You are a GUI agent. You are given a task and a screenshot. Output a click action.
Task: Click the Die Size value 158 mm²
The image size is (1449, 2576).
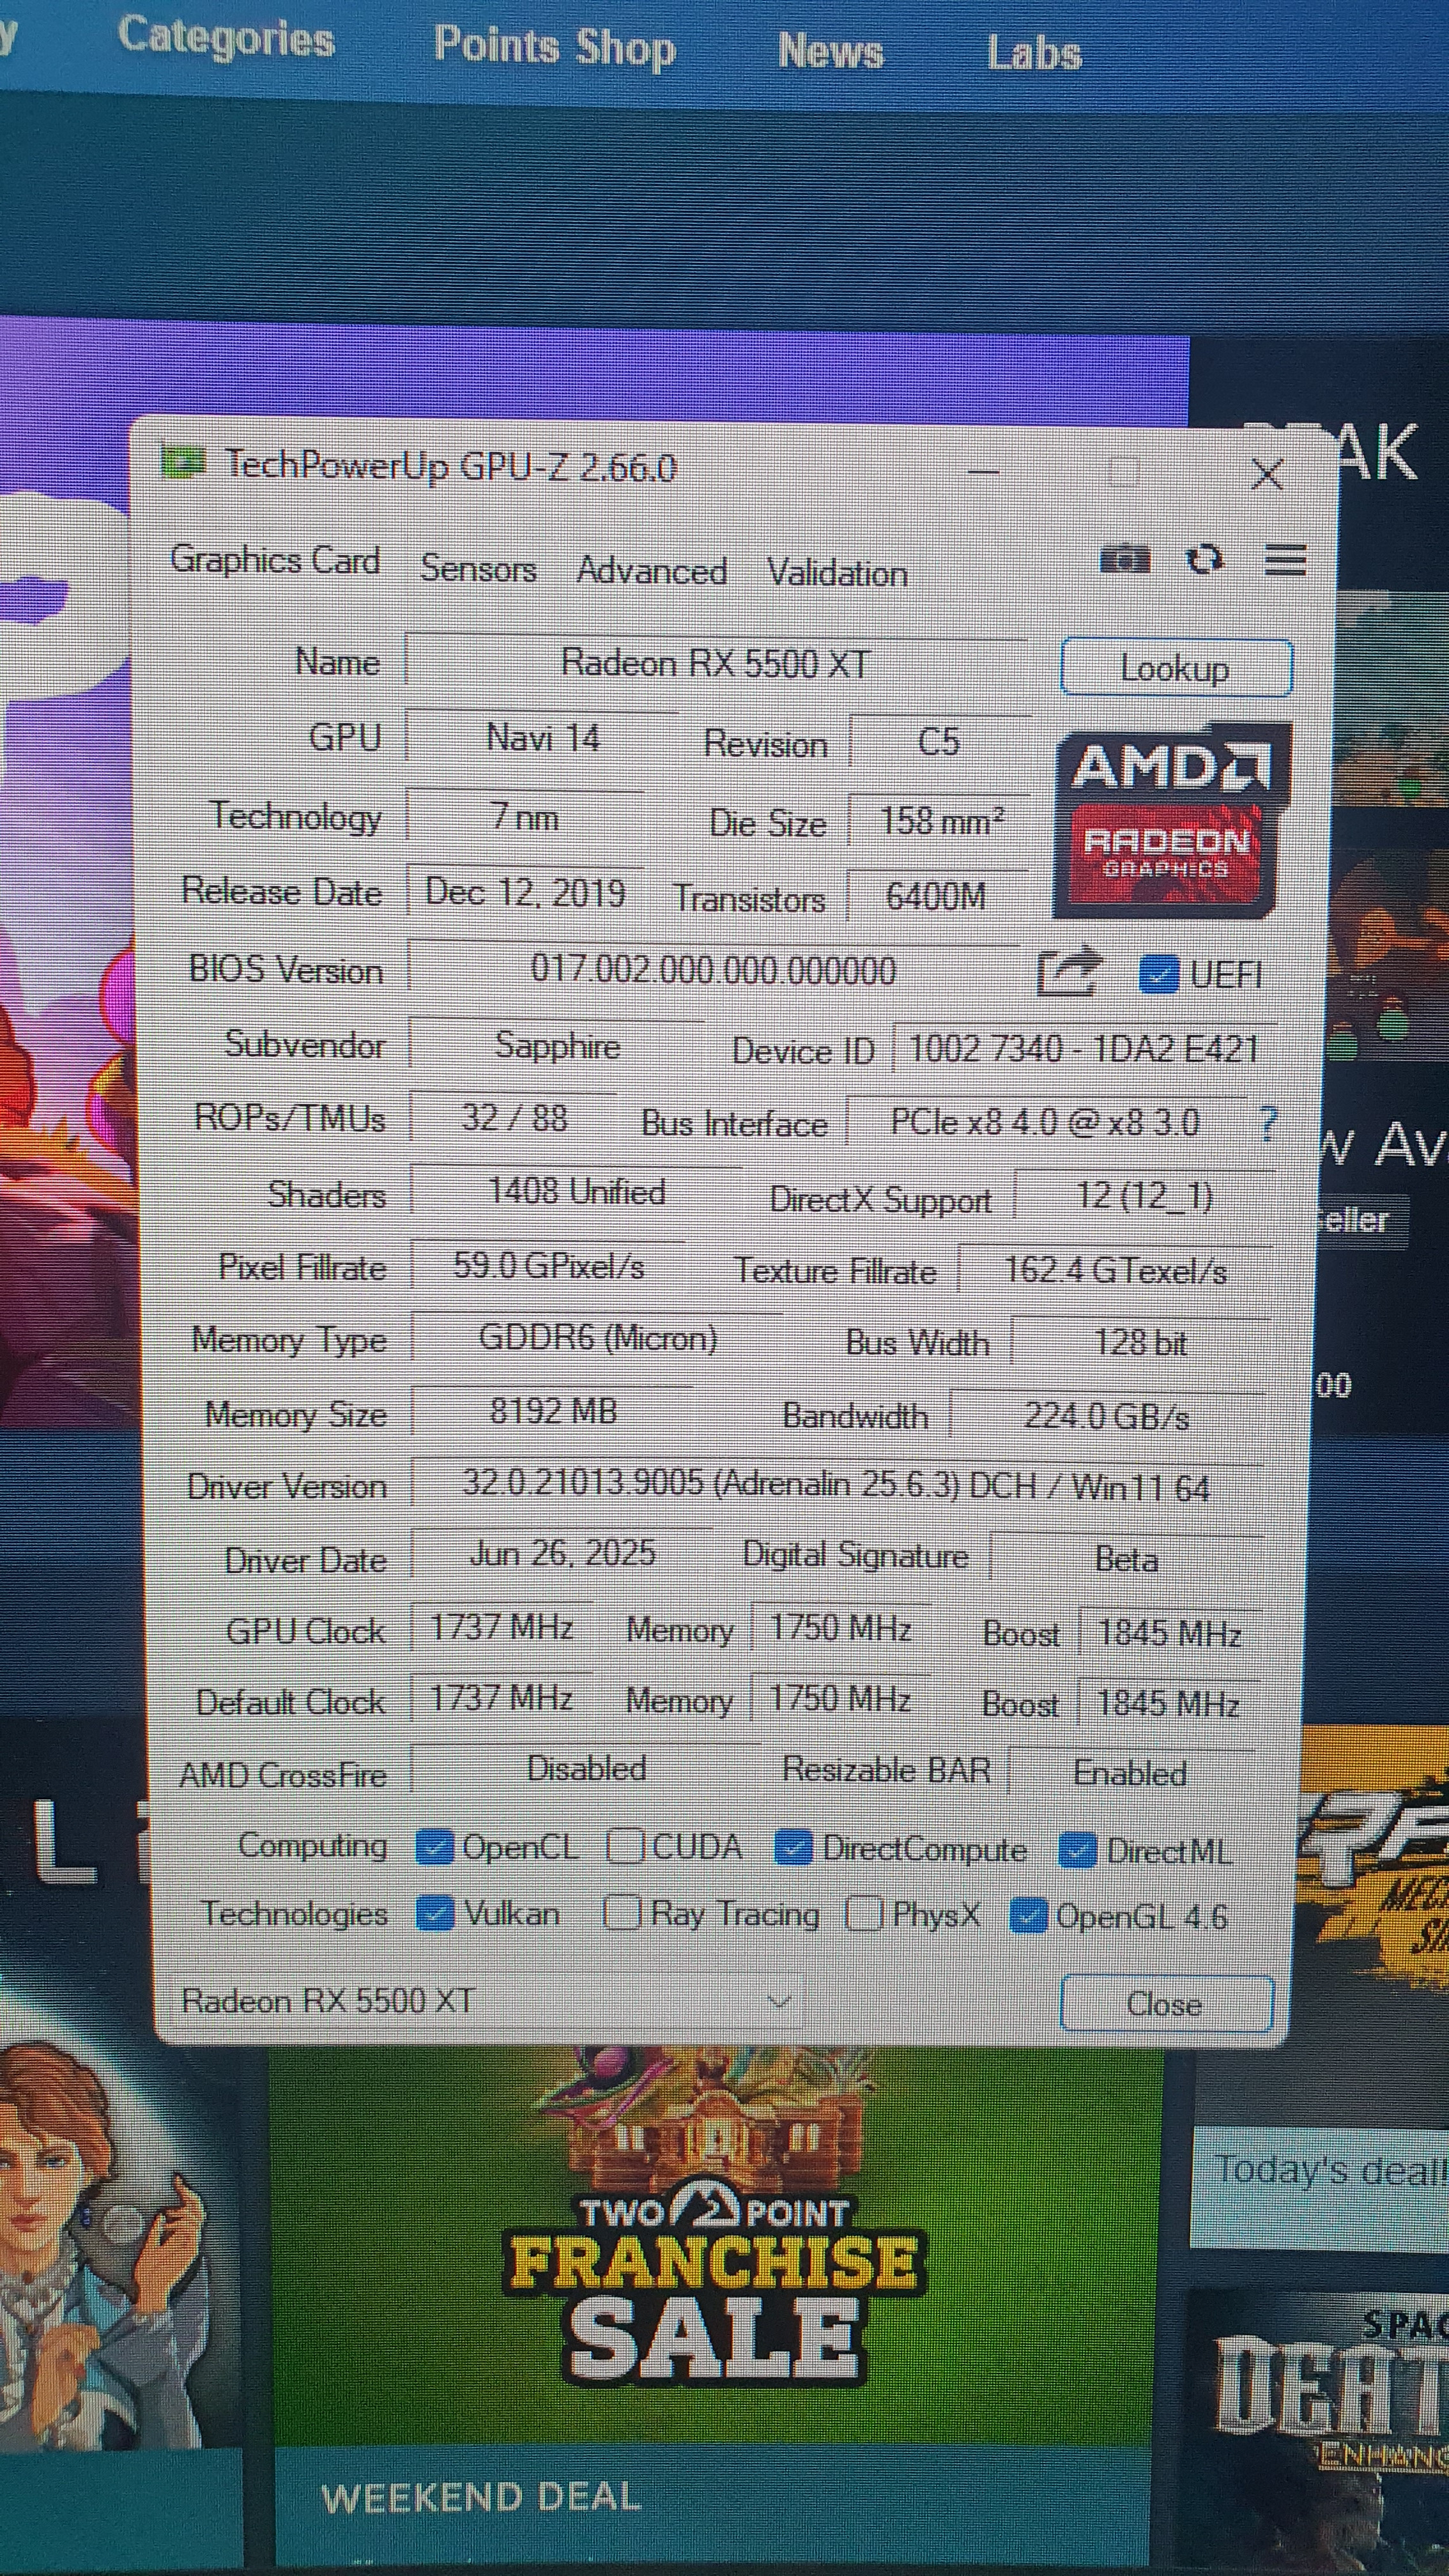coord(940,821)
